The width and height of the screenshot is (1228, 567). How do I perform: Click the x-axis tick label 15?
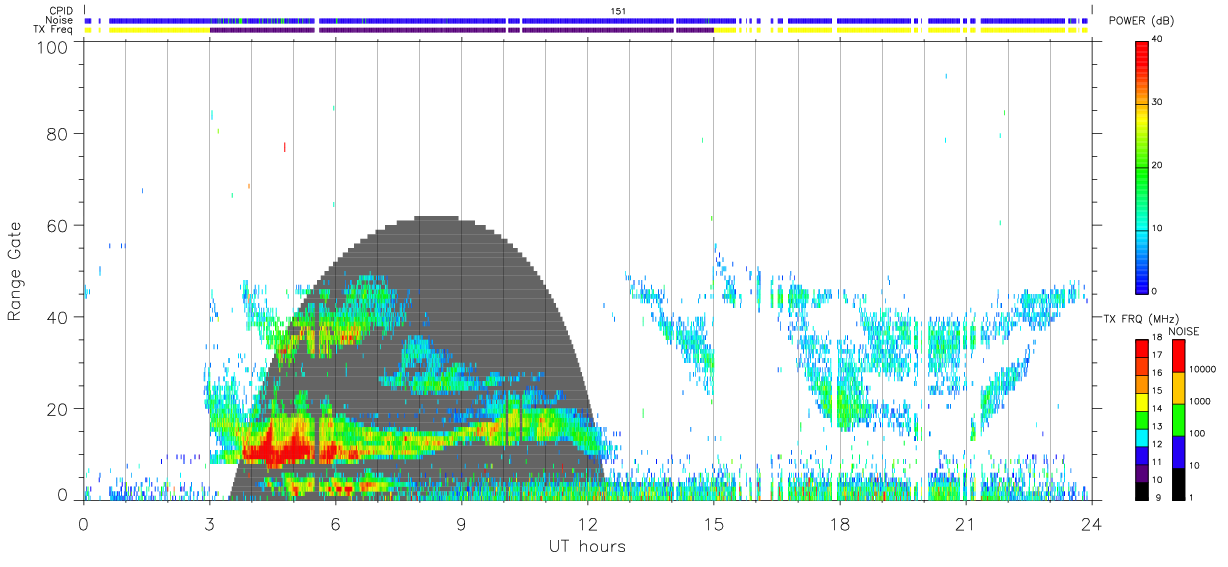point(713,523)
